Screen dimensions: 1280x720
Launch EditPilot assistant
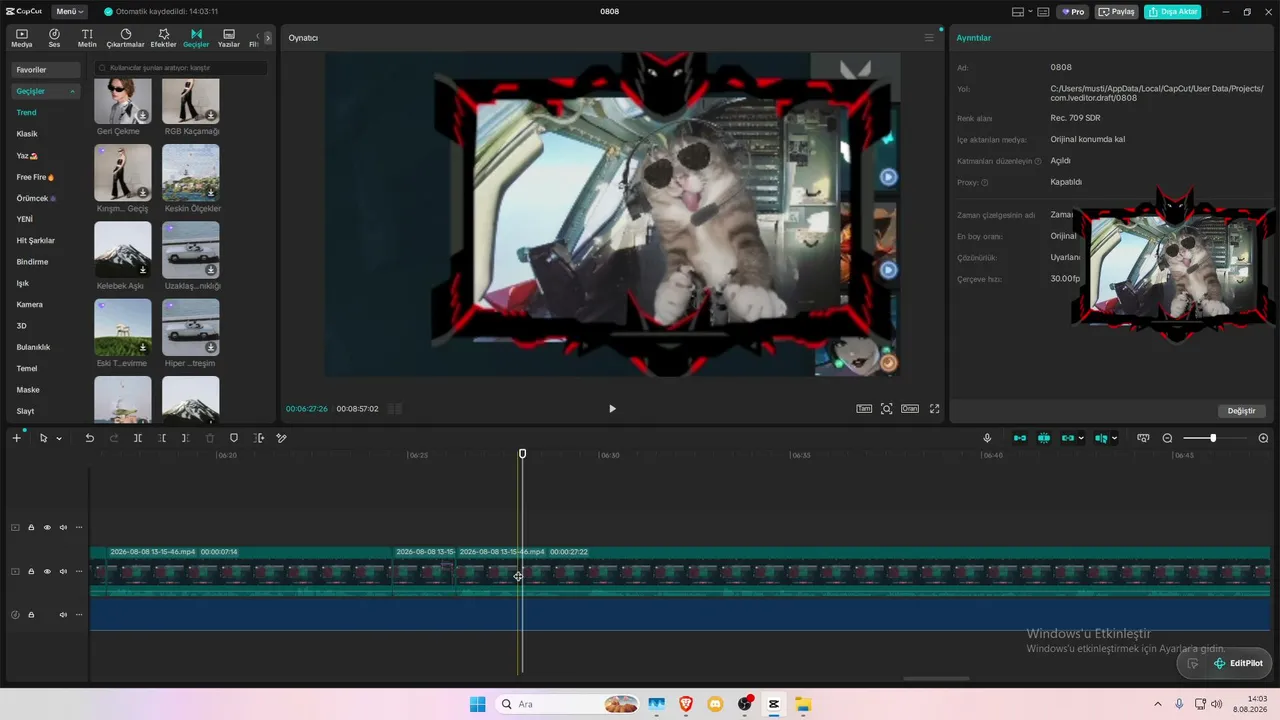point(1238,663)
